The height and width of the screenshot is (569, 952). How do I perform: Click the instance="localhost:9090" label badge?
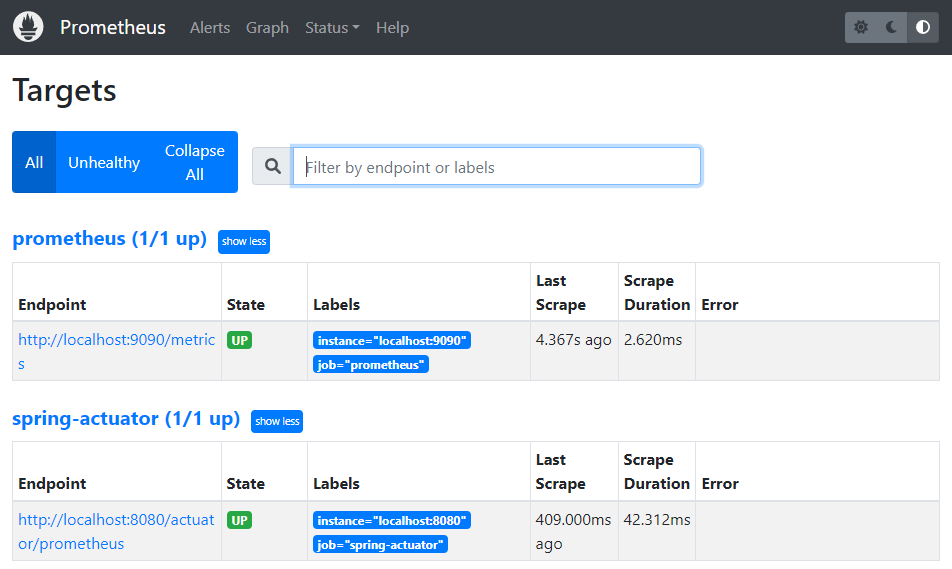(x=392, y=341)
